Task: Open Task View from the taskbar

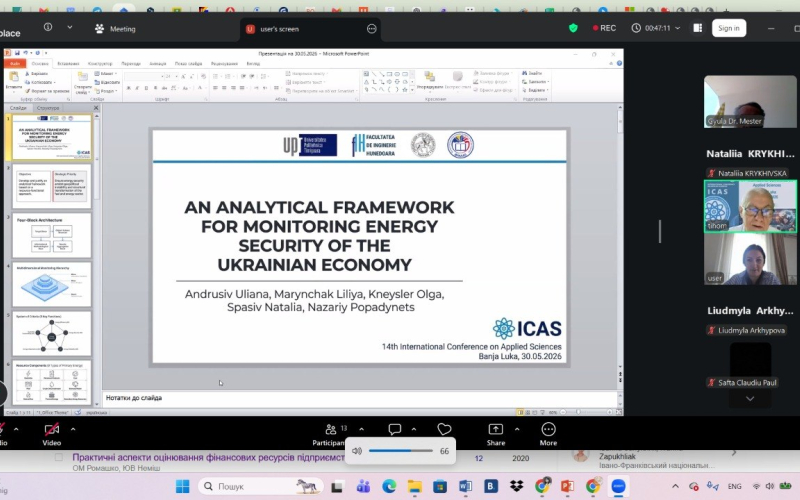Action: click(x=337, y=487)
